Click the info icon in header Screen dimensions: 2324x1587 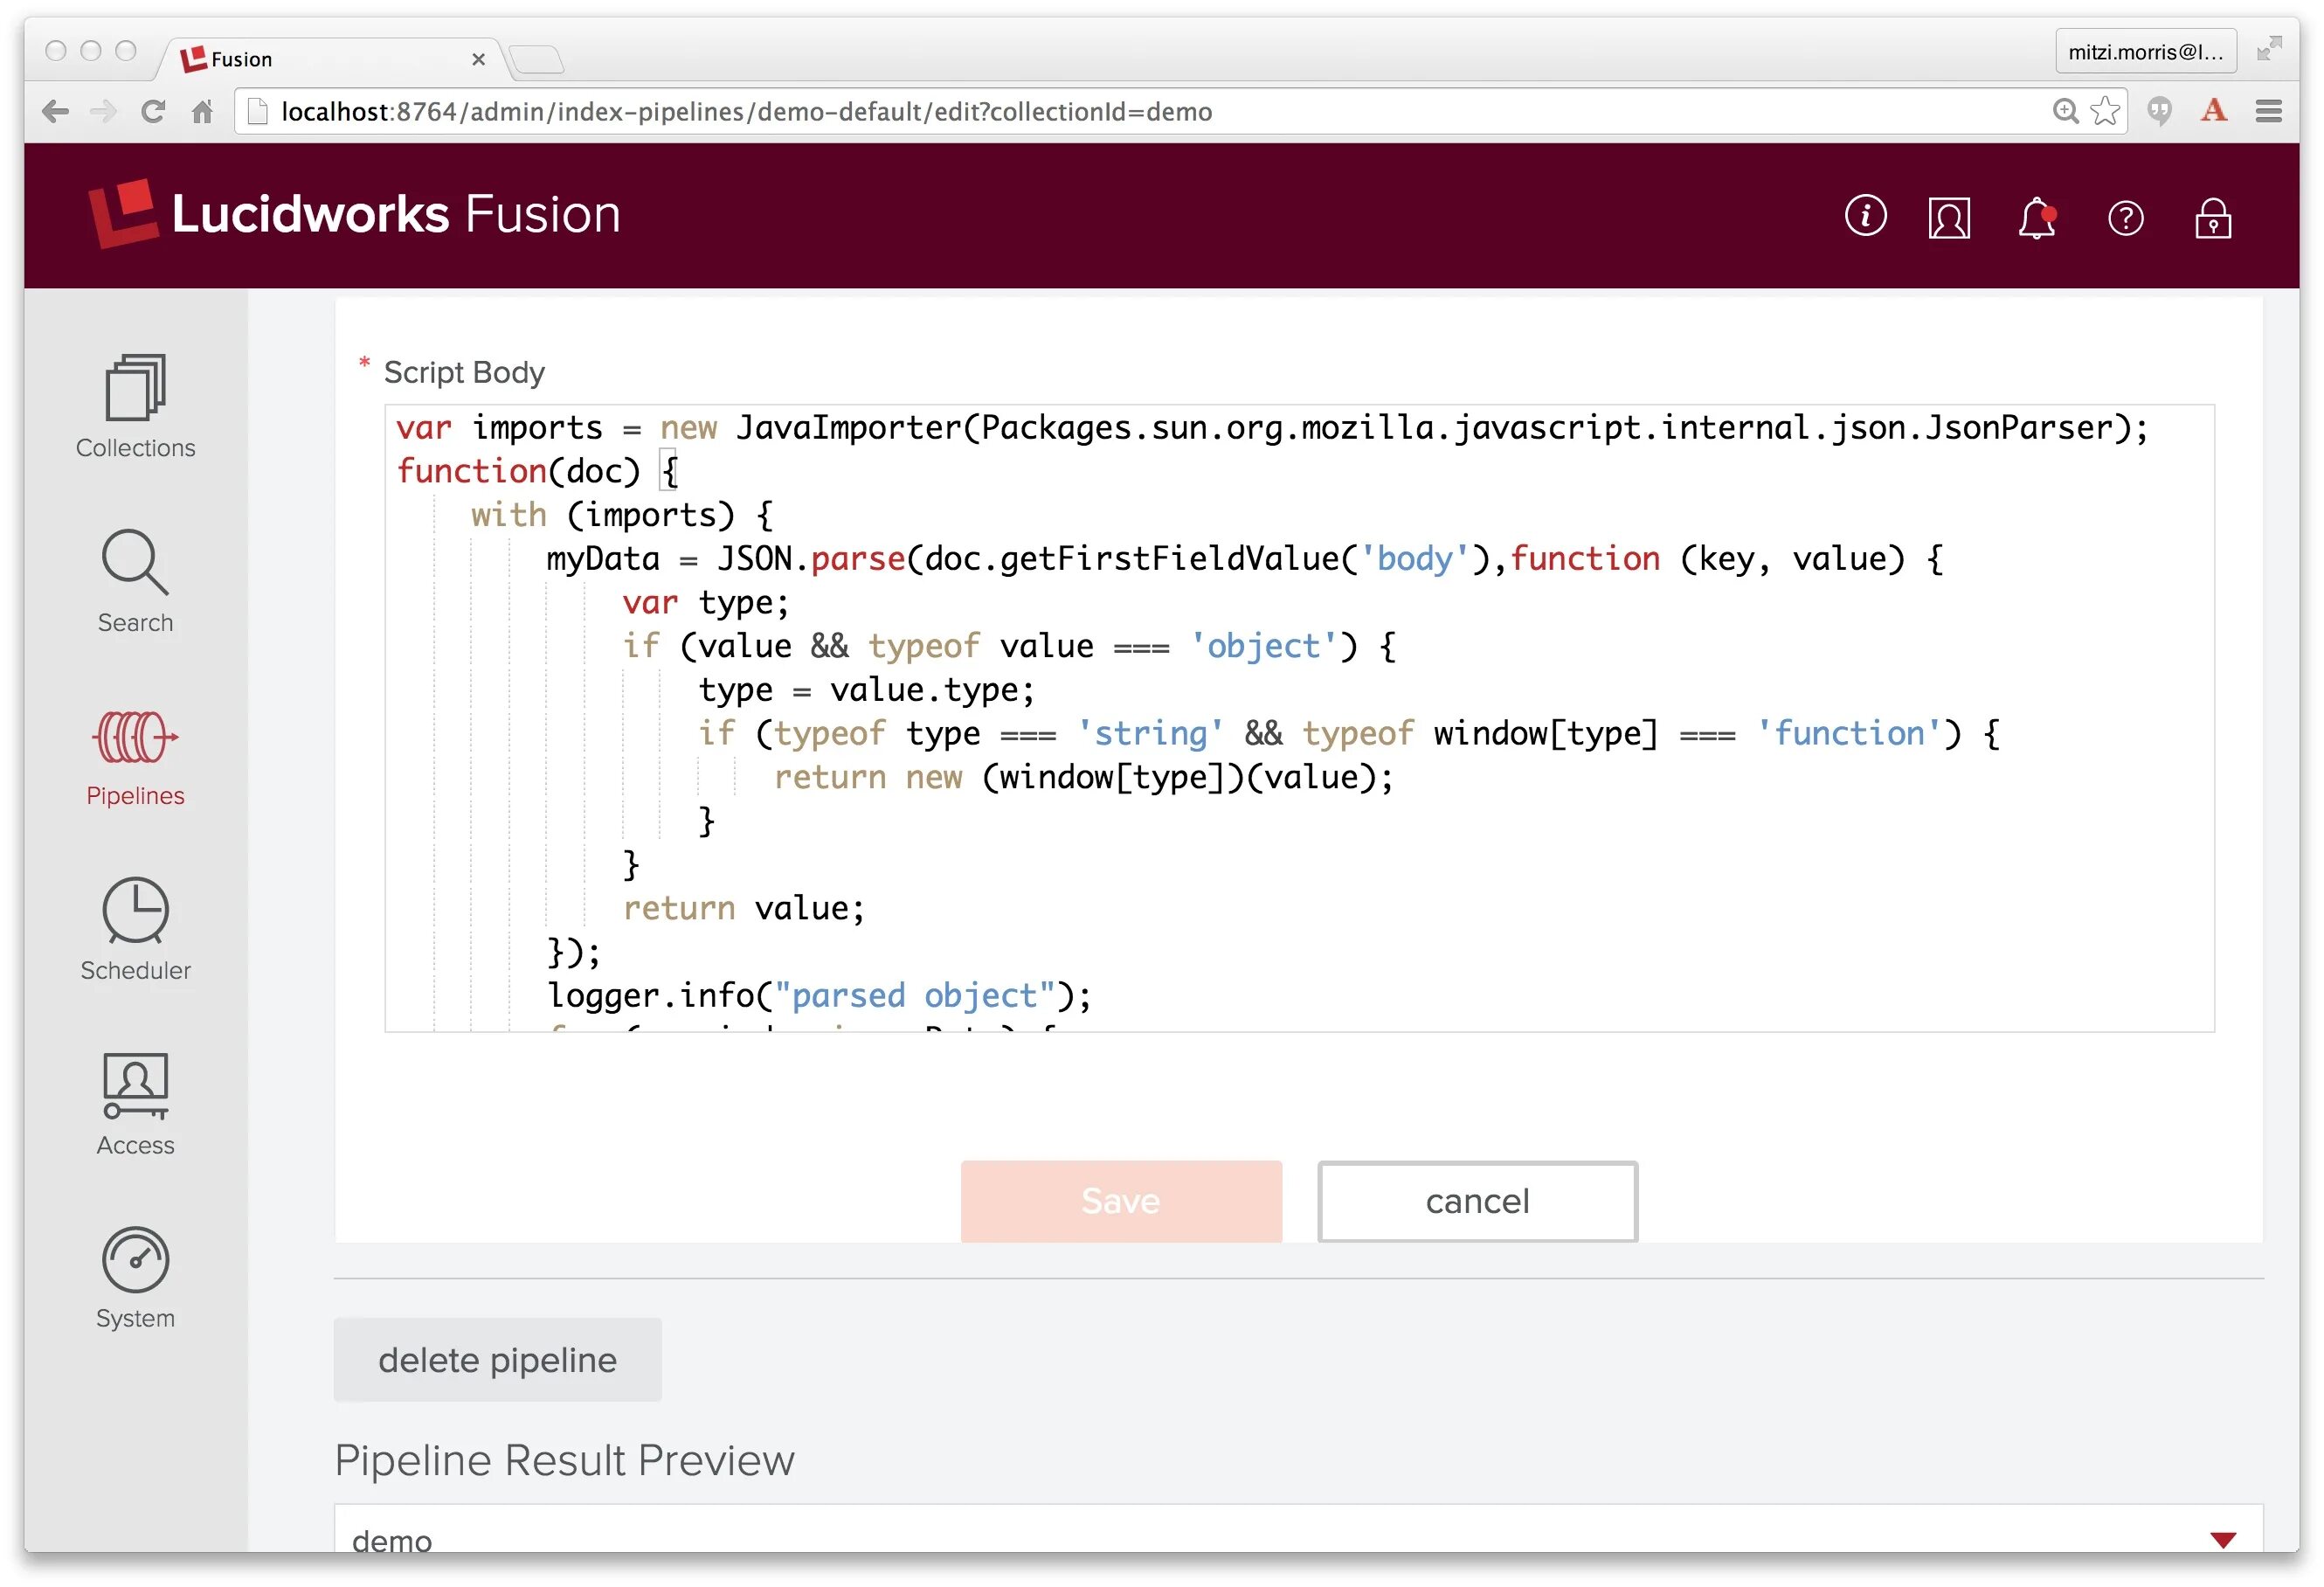[1865, 216]
